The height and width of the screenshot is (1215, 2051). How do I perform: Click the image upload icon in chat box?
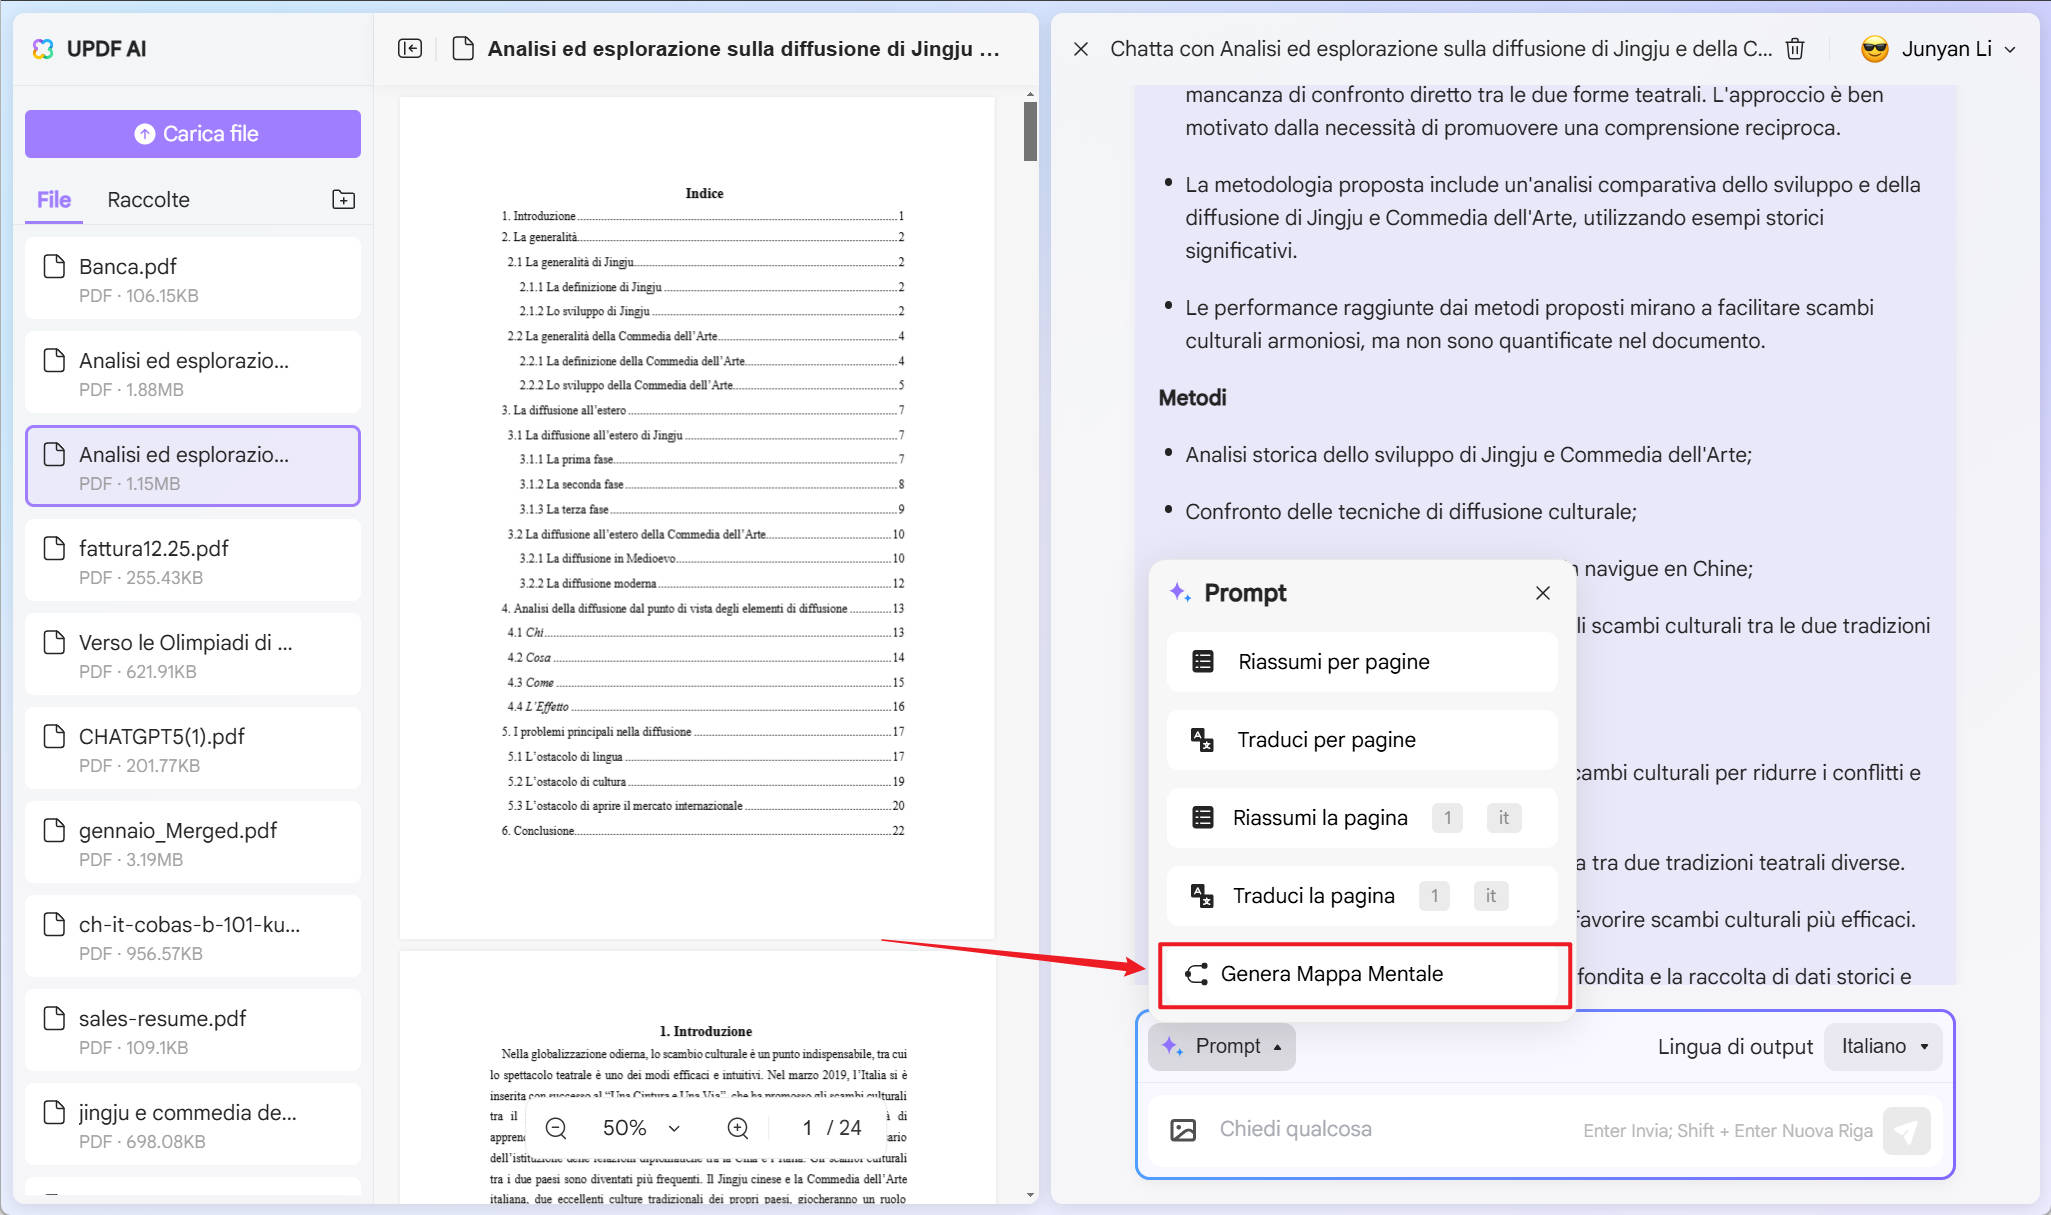(1183, 1130)
